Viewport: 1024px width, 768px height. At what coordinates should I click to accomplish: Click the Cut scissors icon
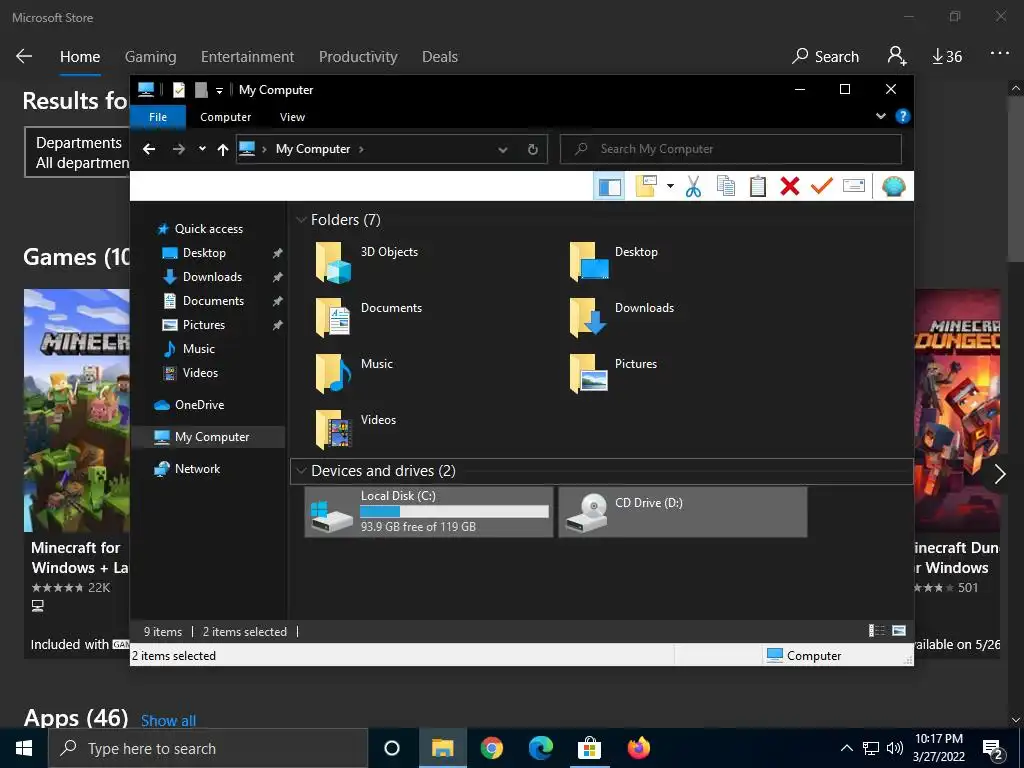click(x=694, y=187)
